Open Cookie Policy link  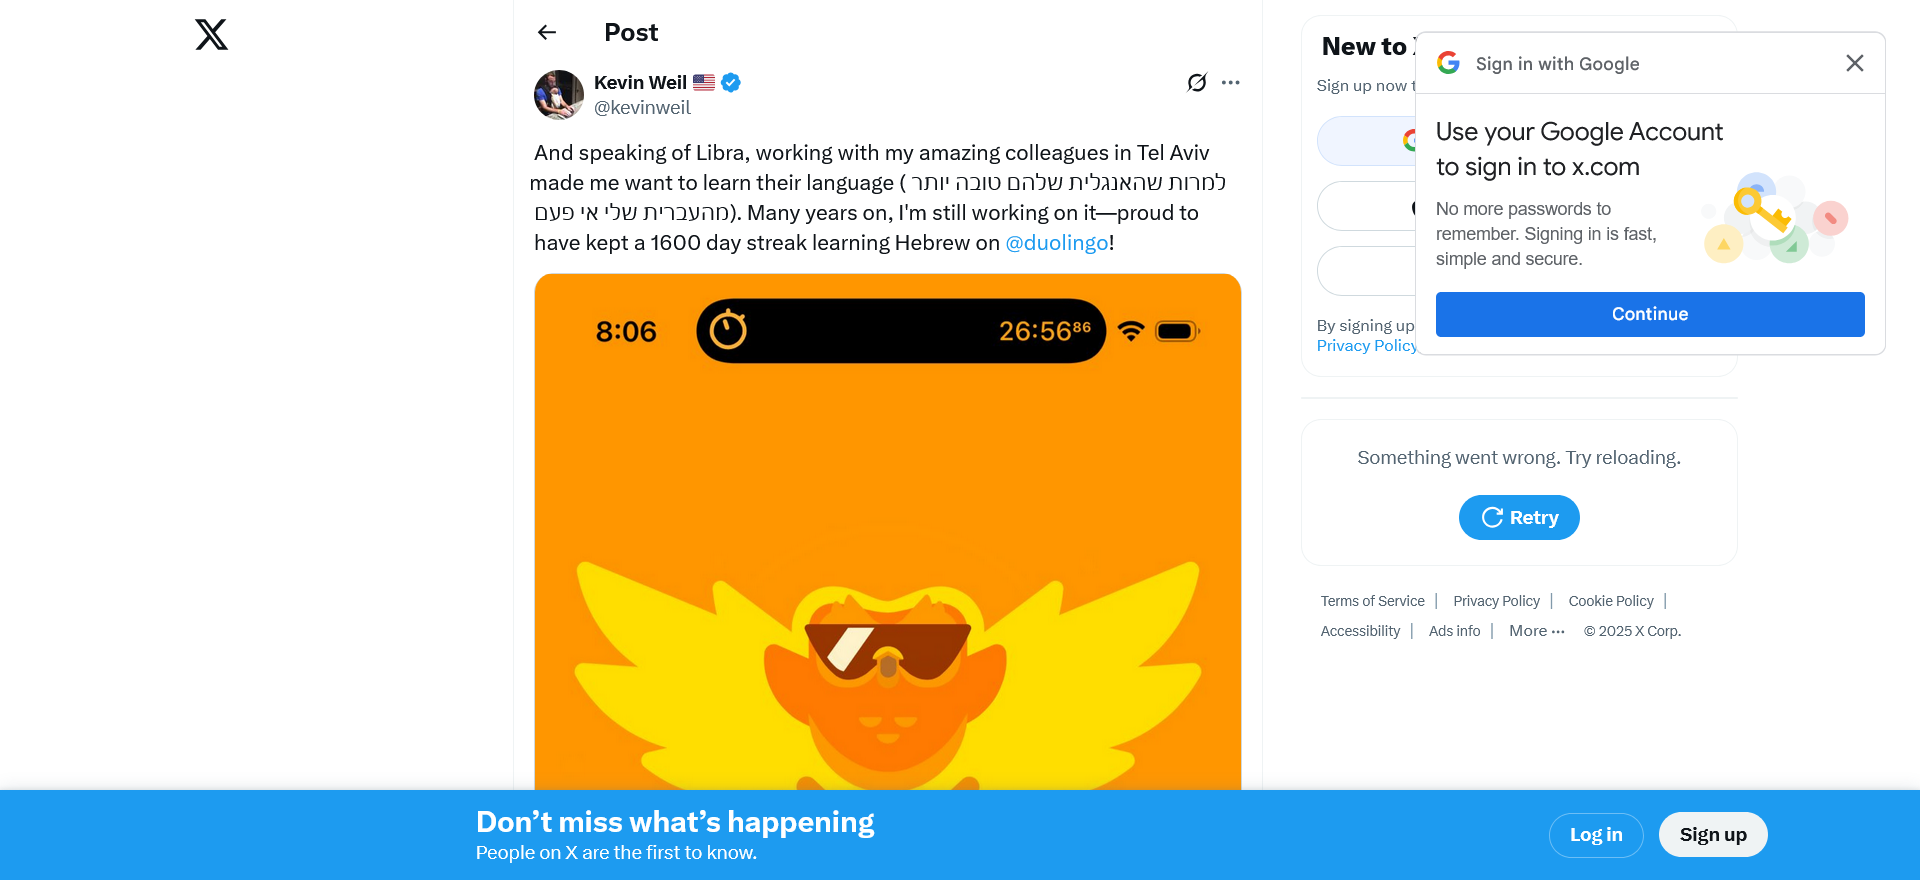point(1611,601)
